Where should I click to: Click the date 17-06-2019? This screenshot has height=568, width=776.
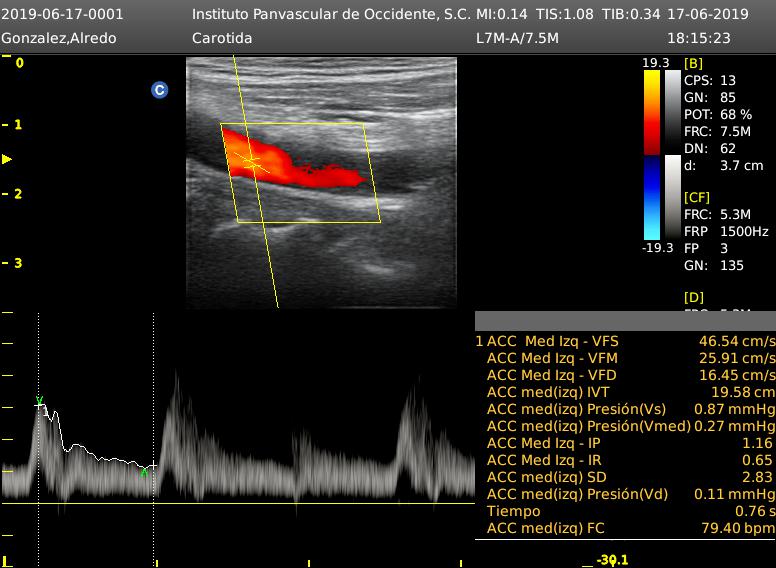708,14
